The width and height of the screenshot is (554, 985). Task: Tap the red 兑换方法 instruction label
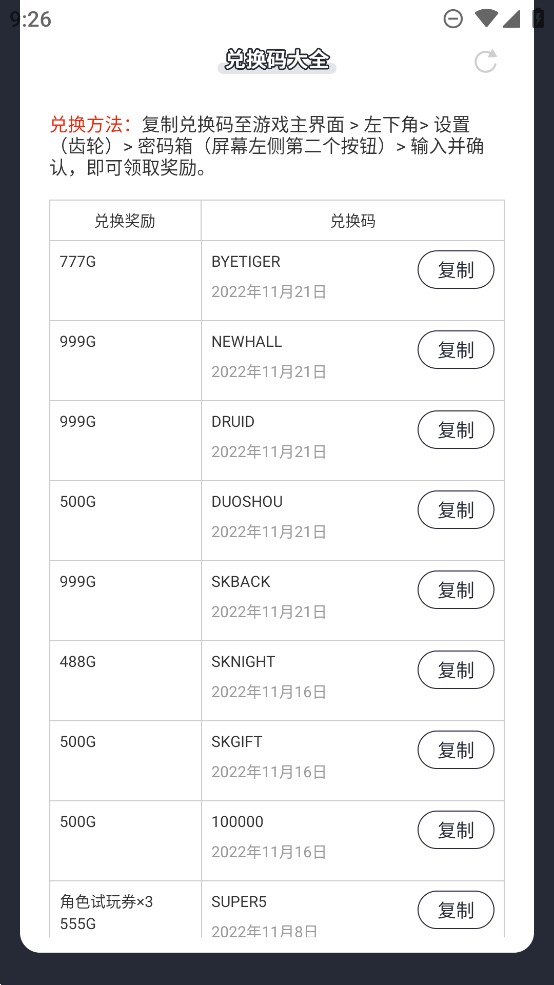point(90,124)
